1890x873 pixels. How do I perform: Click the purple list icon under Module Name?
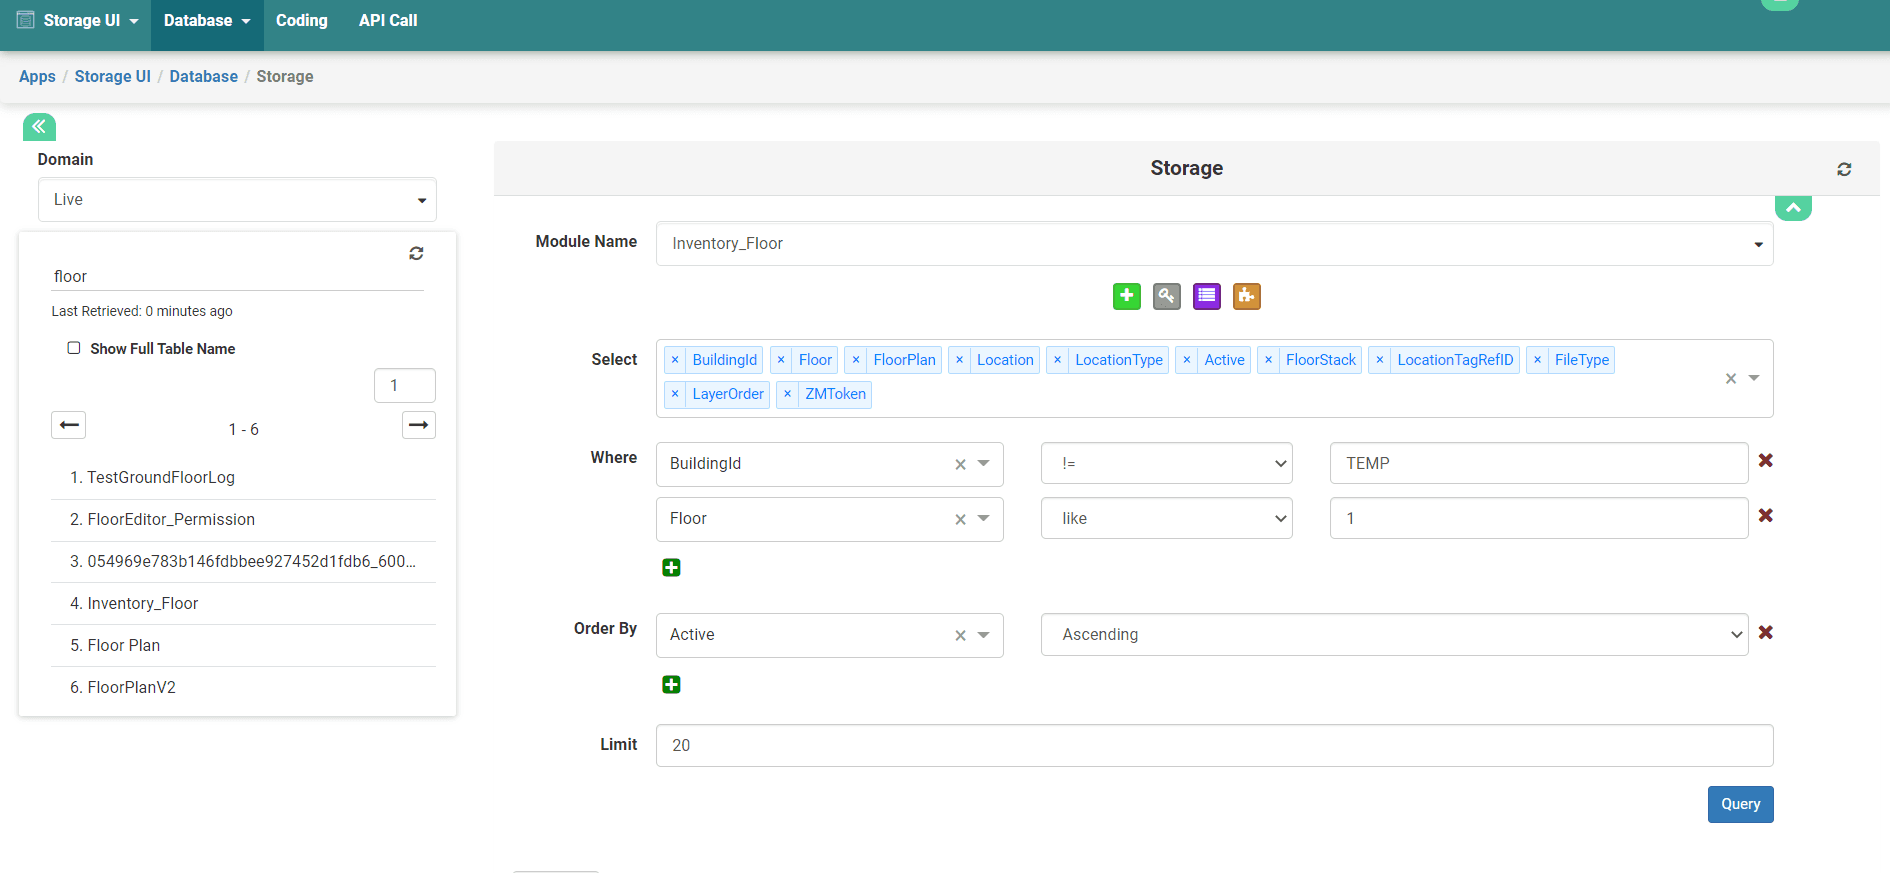[1207, 296]
